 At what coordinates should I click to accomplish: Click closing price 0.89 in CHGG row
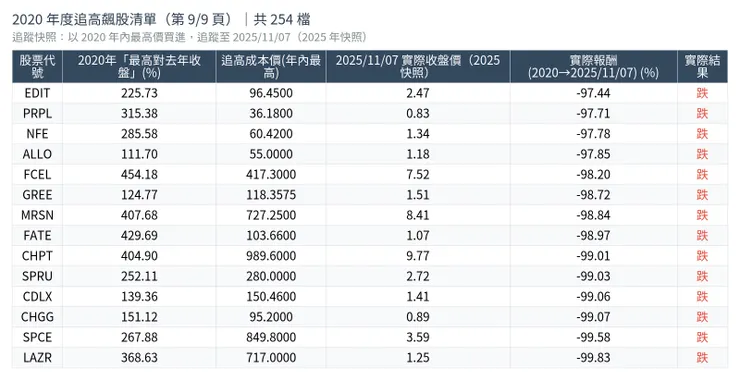click(418, 317)
